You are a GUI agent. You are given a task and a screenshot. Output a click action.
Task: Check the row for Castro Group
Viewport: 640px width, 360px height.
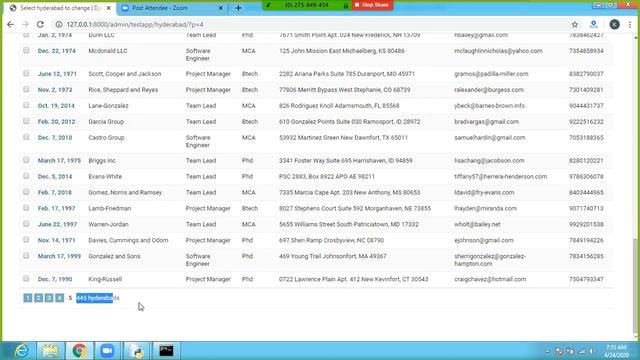coord(26,137)
